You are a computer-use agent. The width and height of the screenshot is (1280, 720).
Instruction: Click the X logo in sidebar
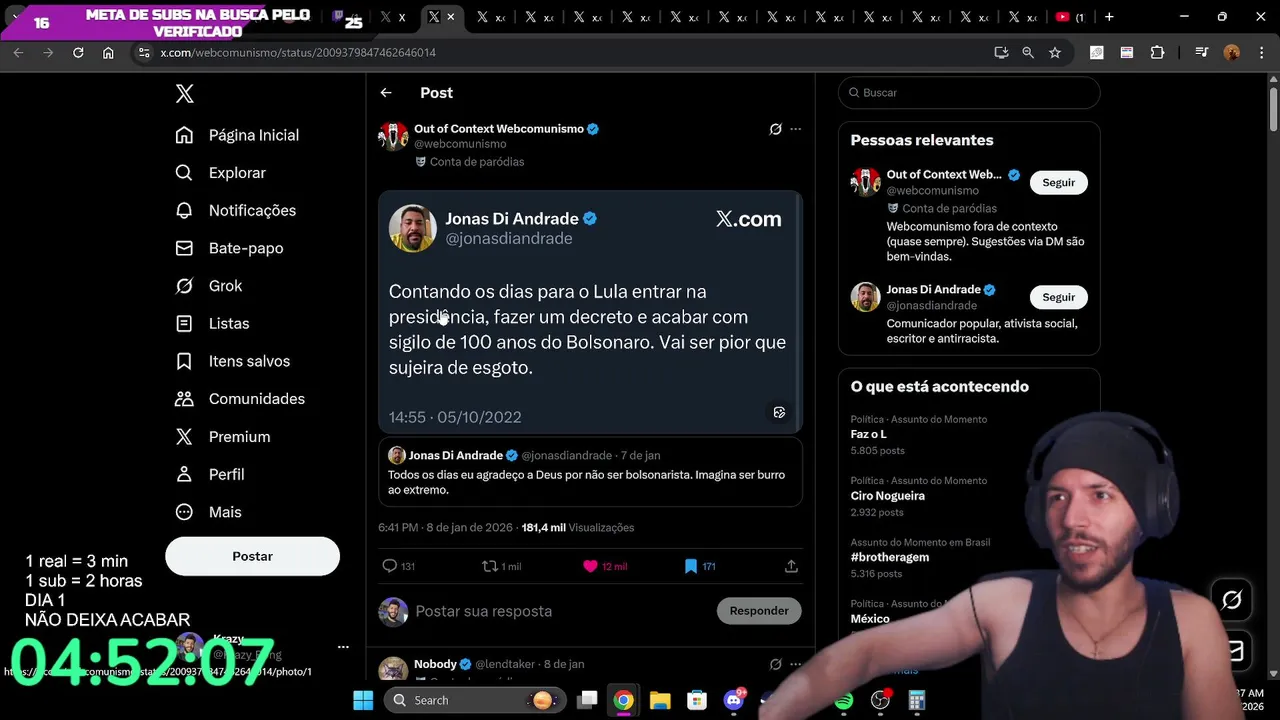185,94
